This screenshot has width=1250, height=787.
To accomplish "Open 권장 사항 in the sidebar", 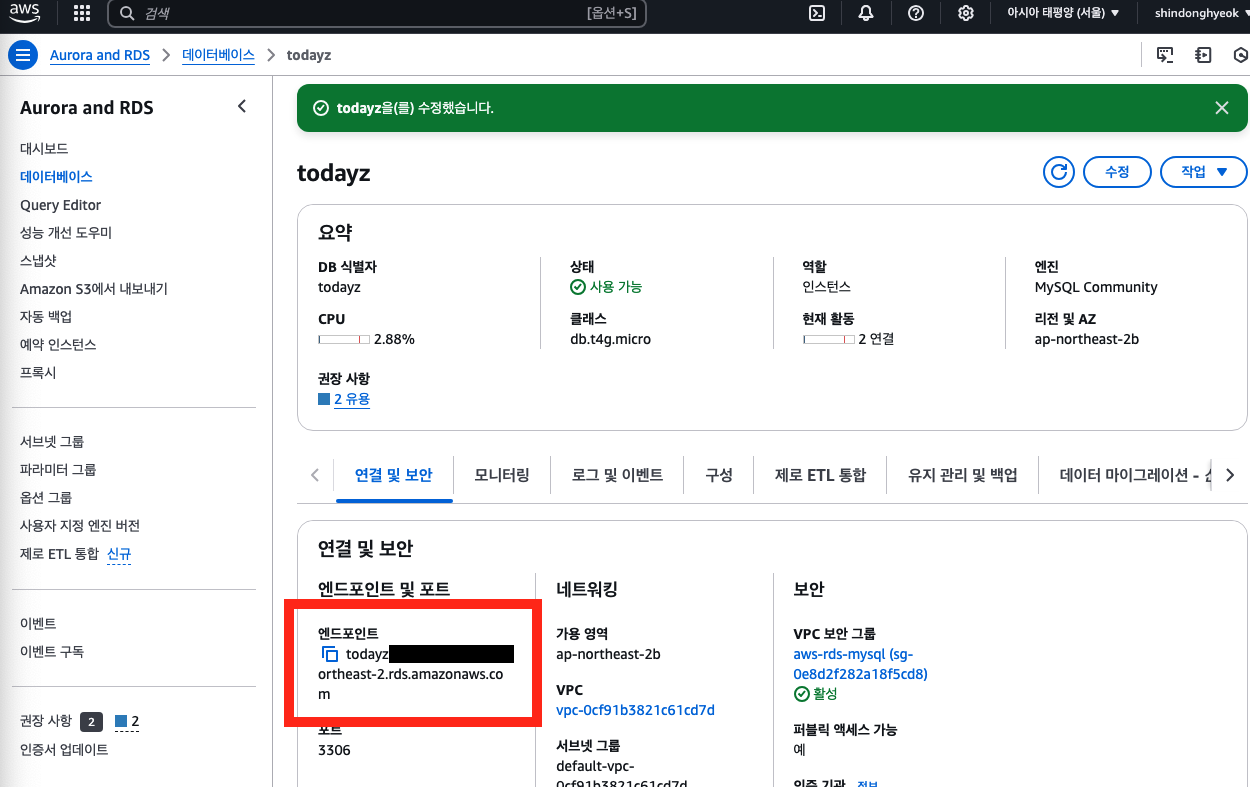I will (46, 720).
